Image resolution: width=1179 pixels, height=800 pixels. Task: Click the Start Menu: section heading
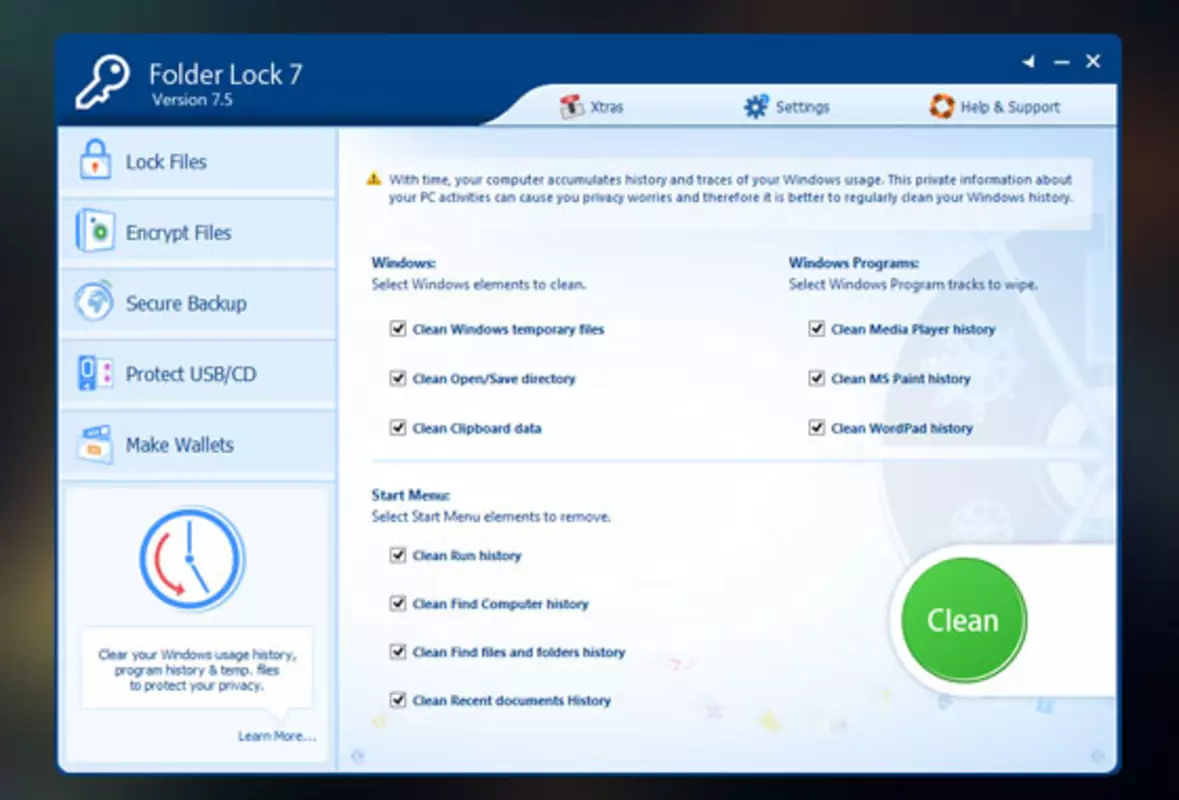pos(411,495)
